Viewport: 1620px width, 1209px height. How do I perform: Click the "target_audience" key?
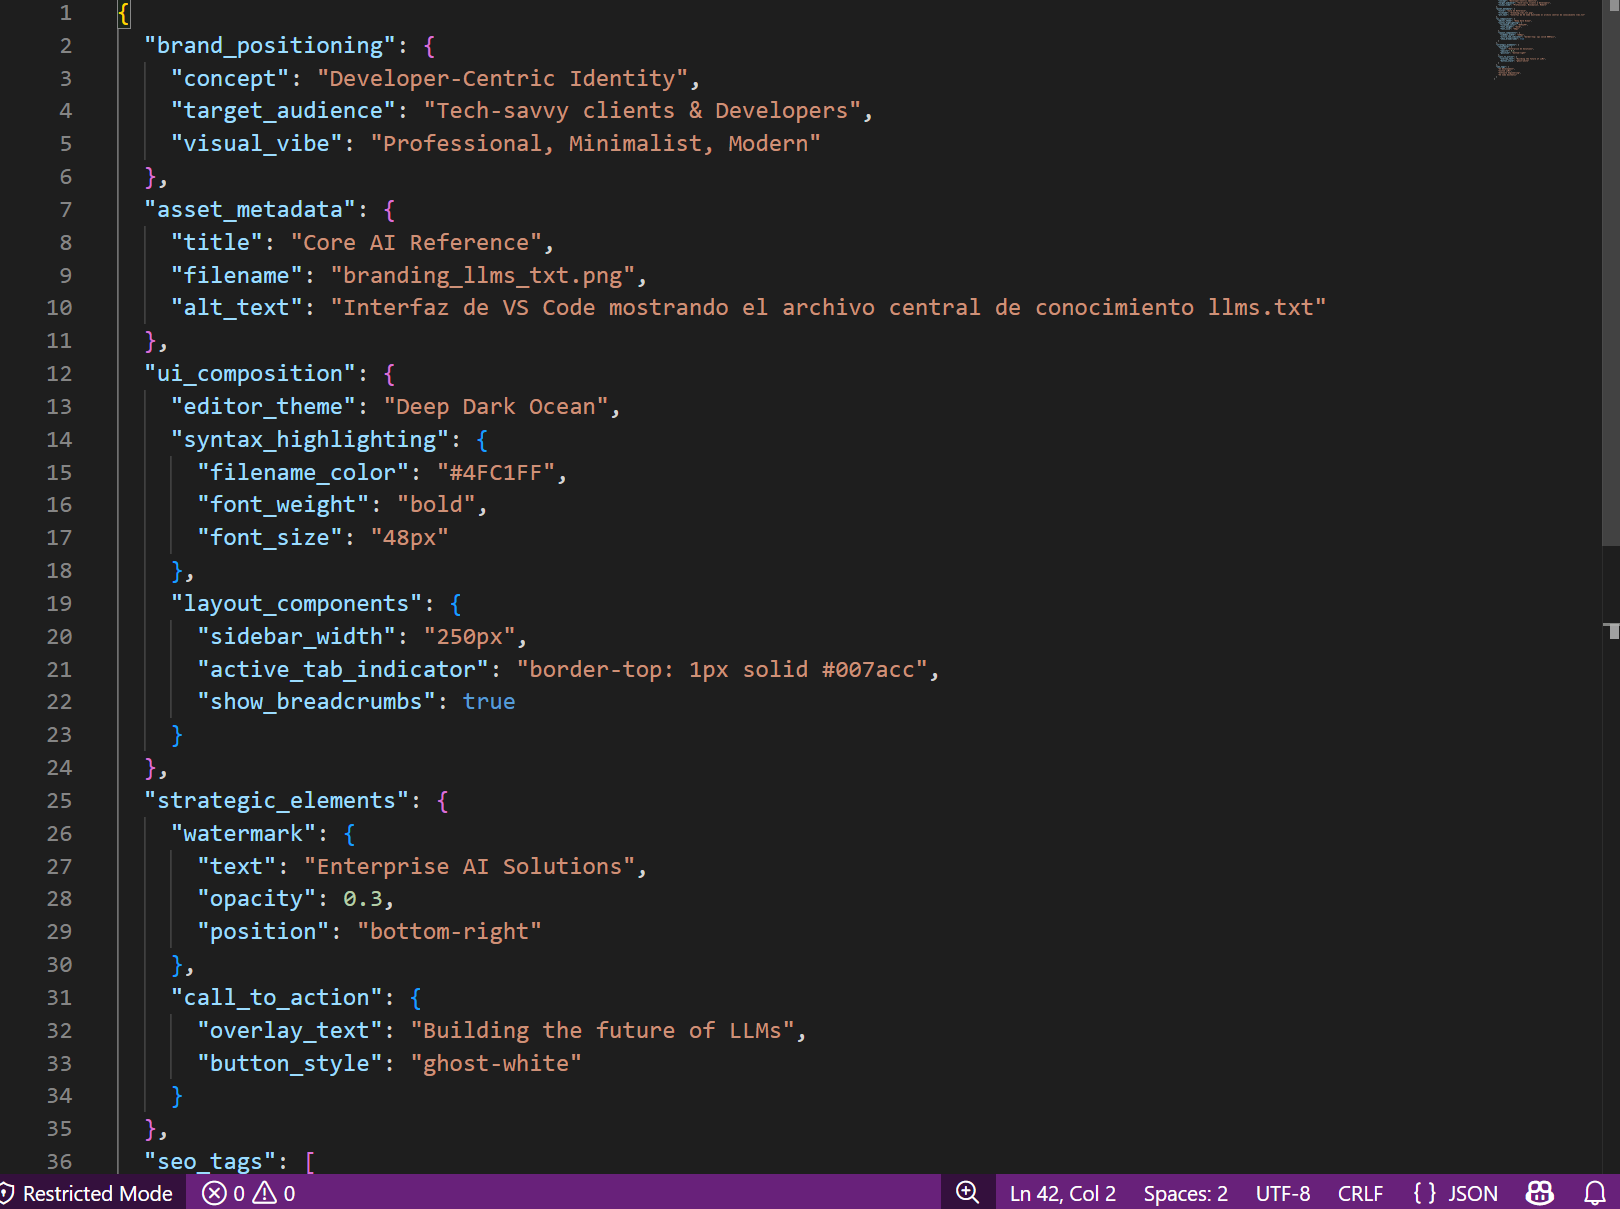pos(284,111)
